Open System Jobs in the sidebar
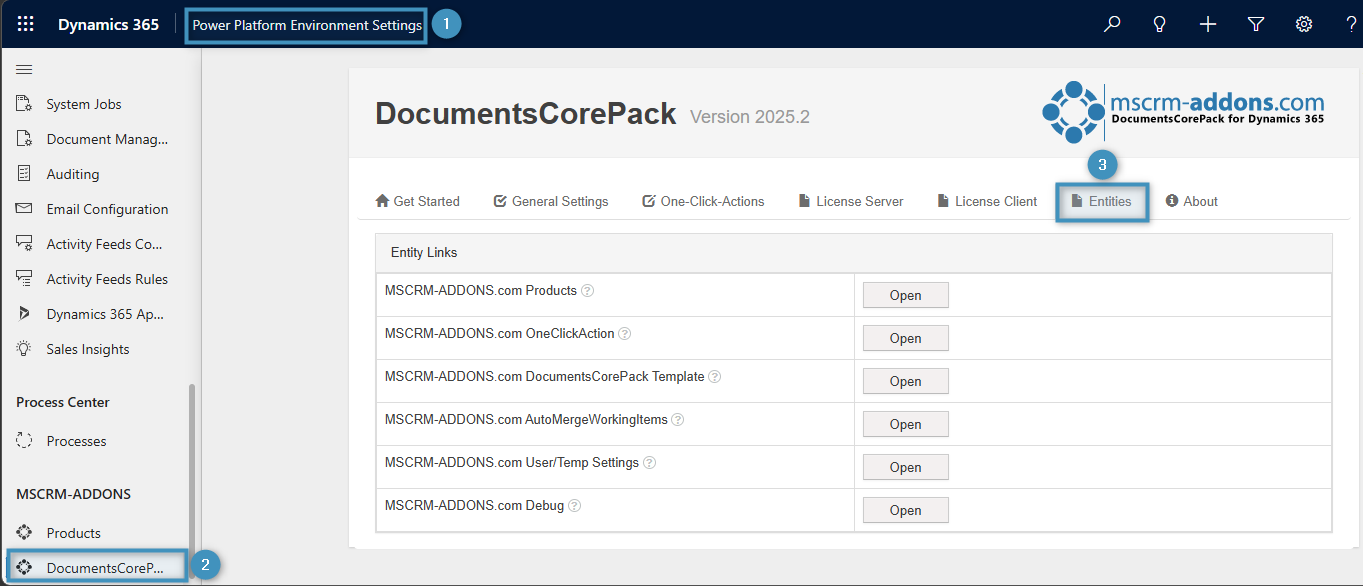 (x=83, y=104)
